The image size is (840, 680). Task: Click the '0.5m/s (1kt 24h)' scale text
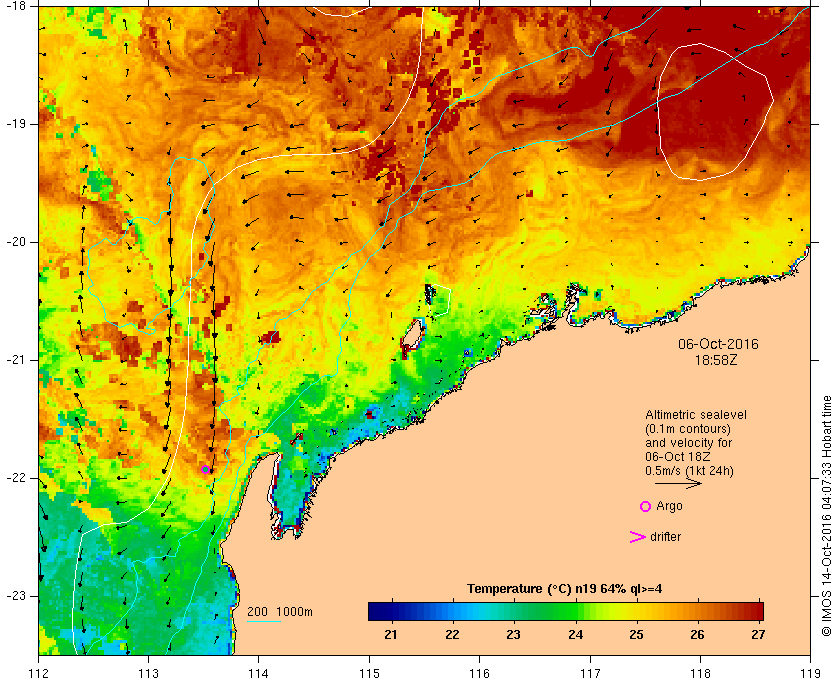click(689, 471)
